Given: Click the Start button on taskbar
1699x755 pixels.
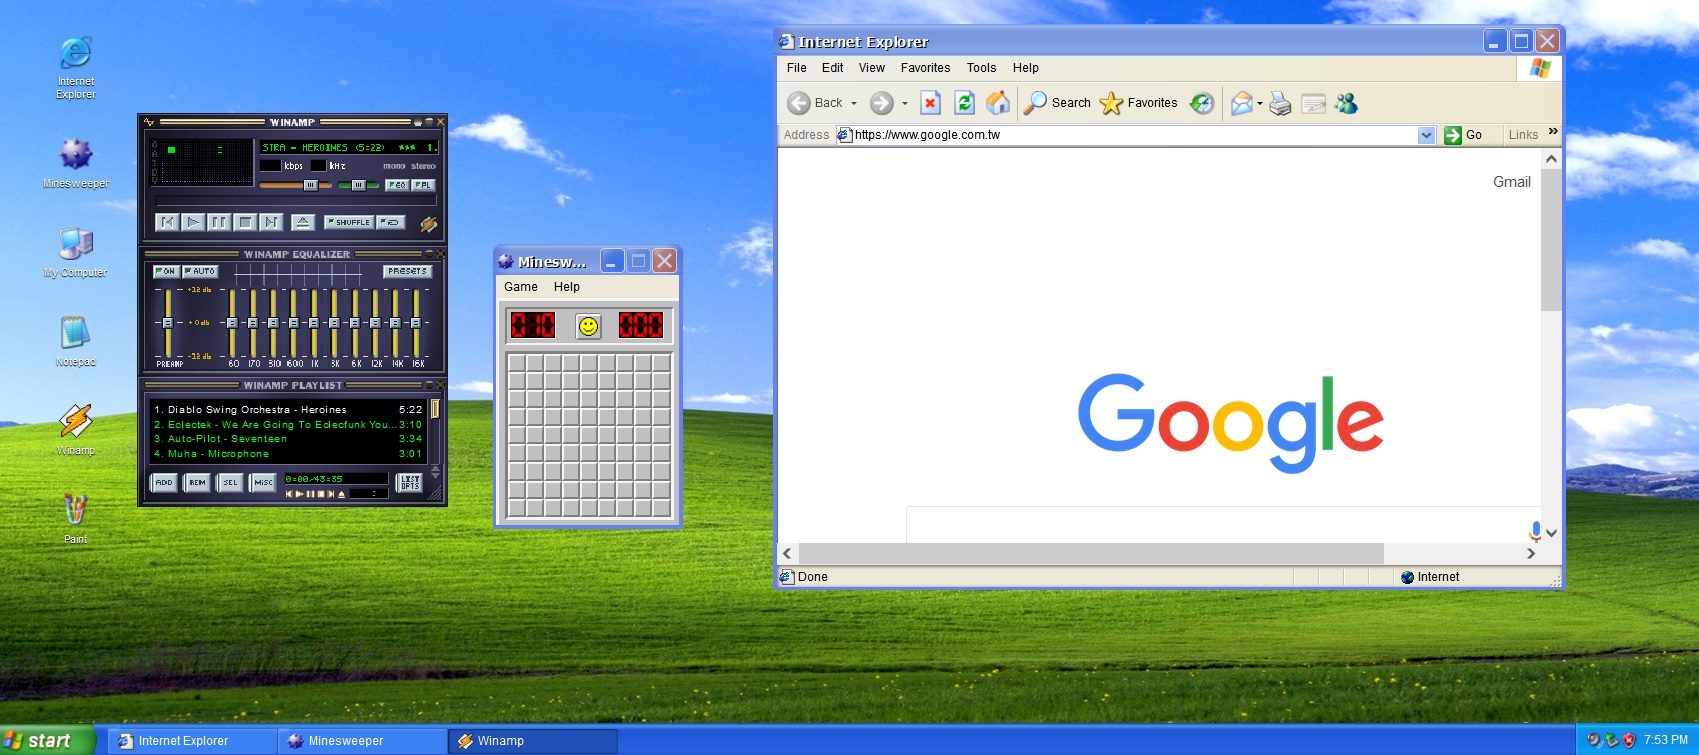Looking at the screenshot, I should (x=47, y=740).
